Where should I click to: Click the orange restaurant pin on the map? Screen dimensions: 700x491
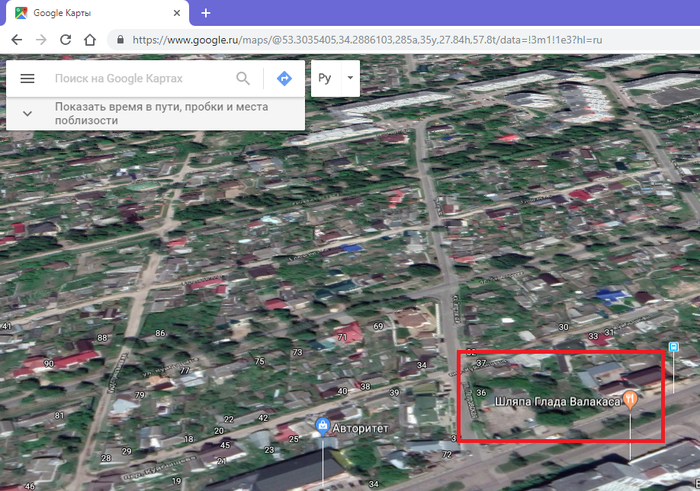coord(631,401)
